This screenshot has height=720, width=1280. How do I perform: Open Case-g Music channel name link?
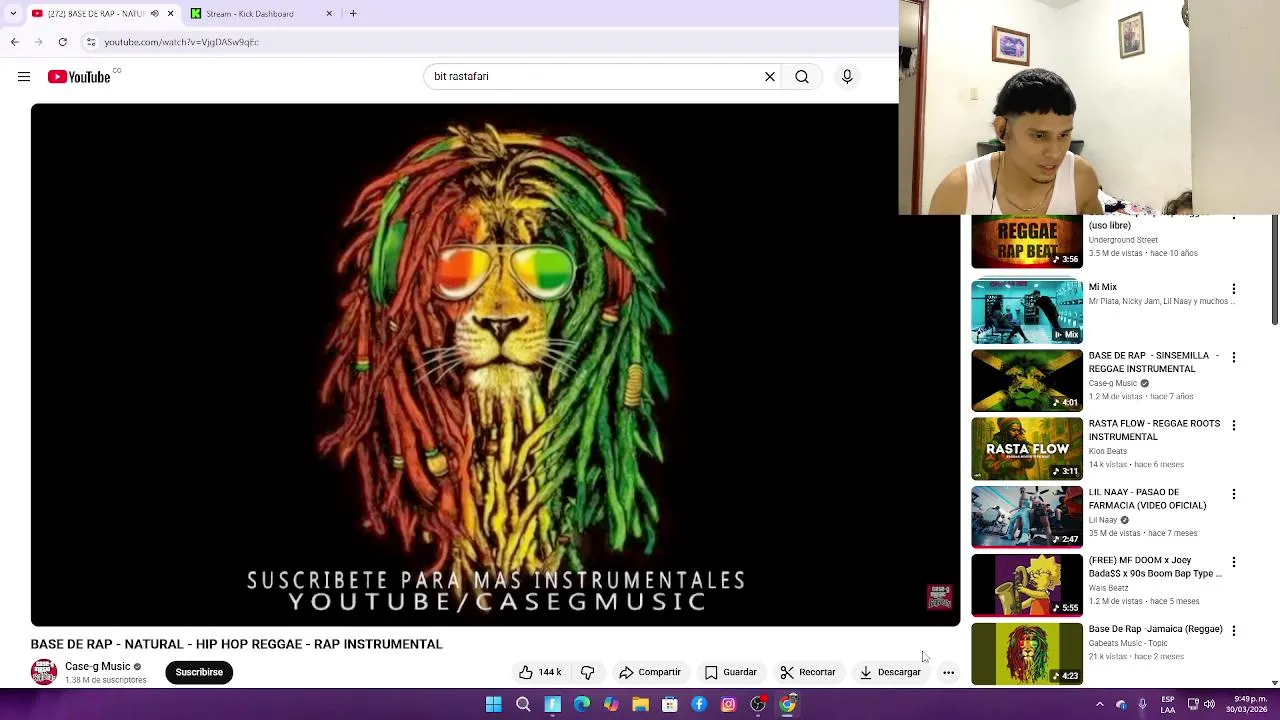tap(98, 666)
